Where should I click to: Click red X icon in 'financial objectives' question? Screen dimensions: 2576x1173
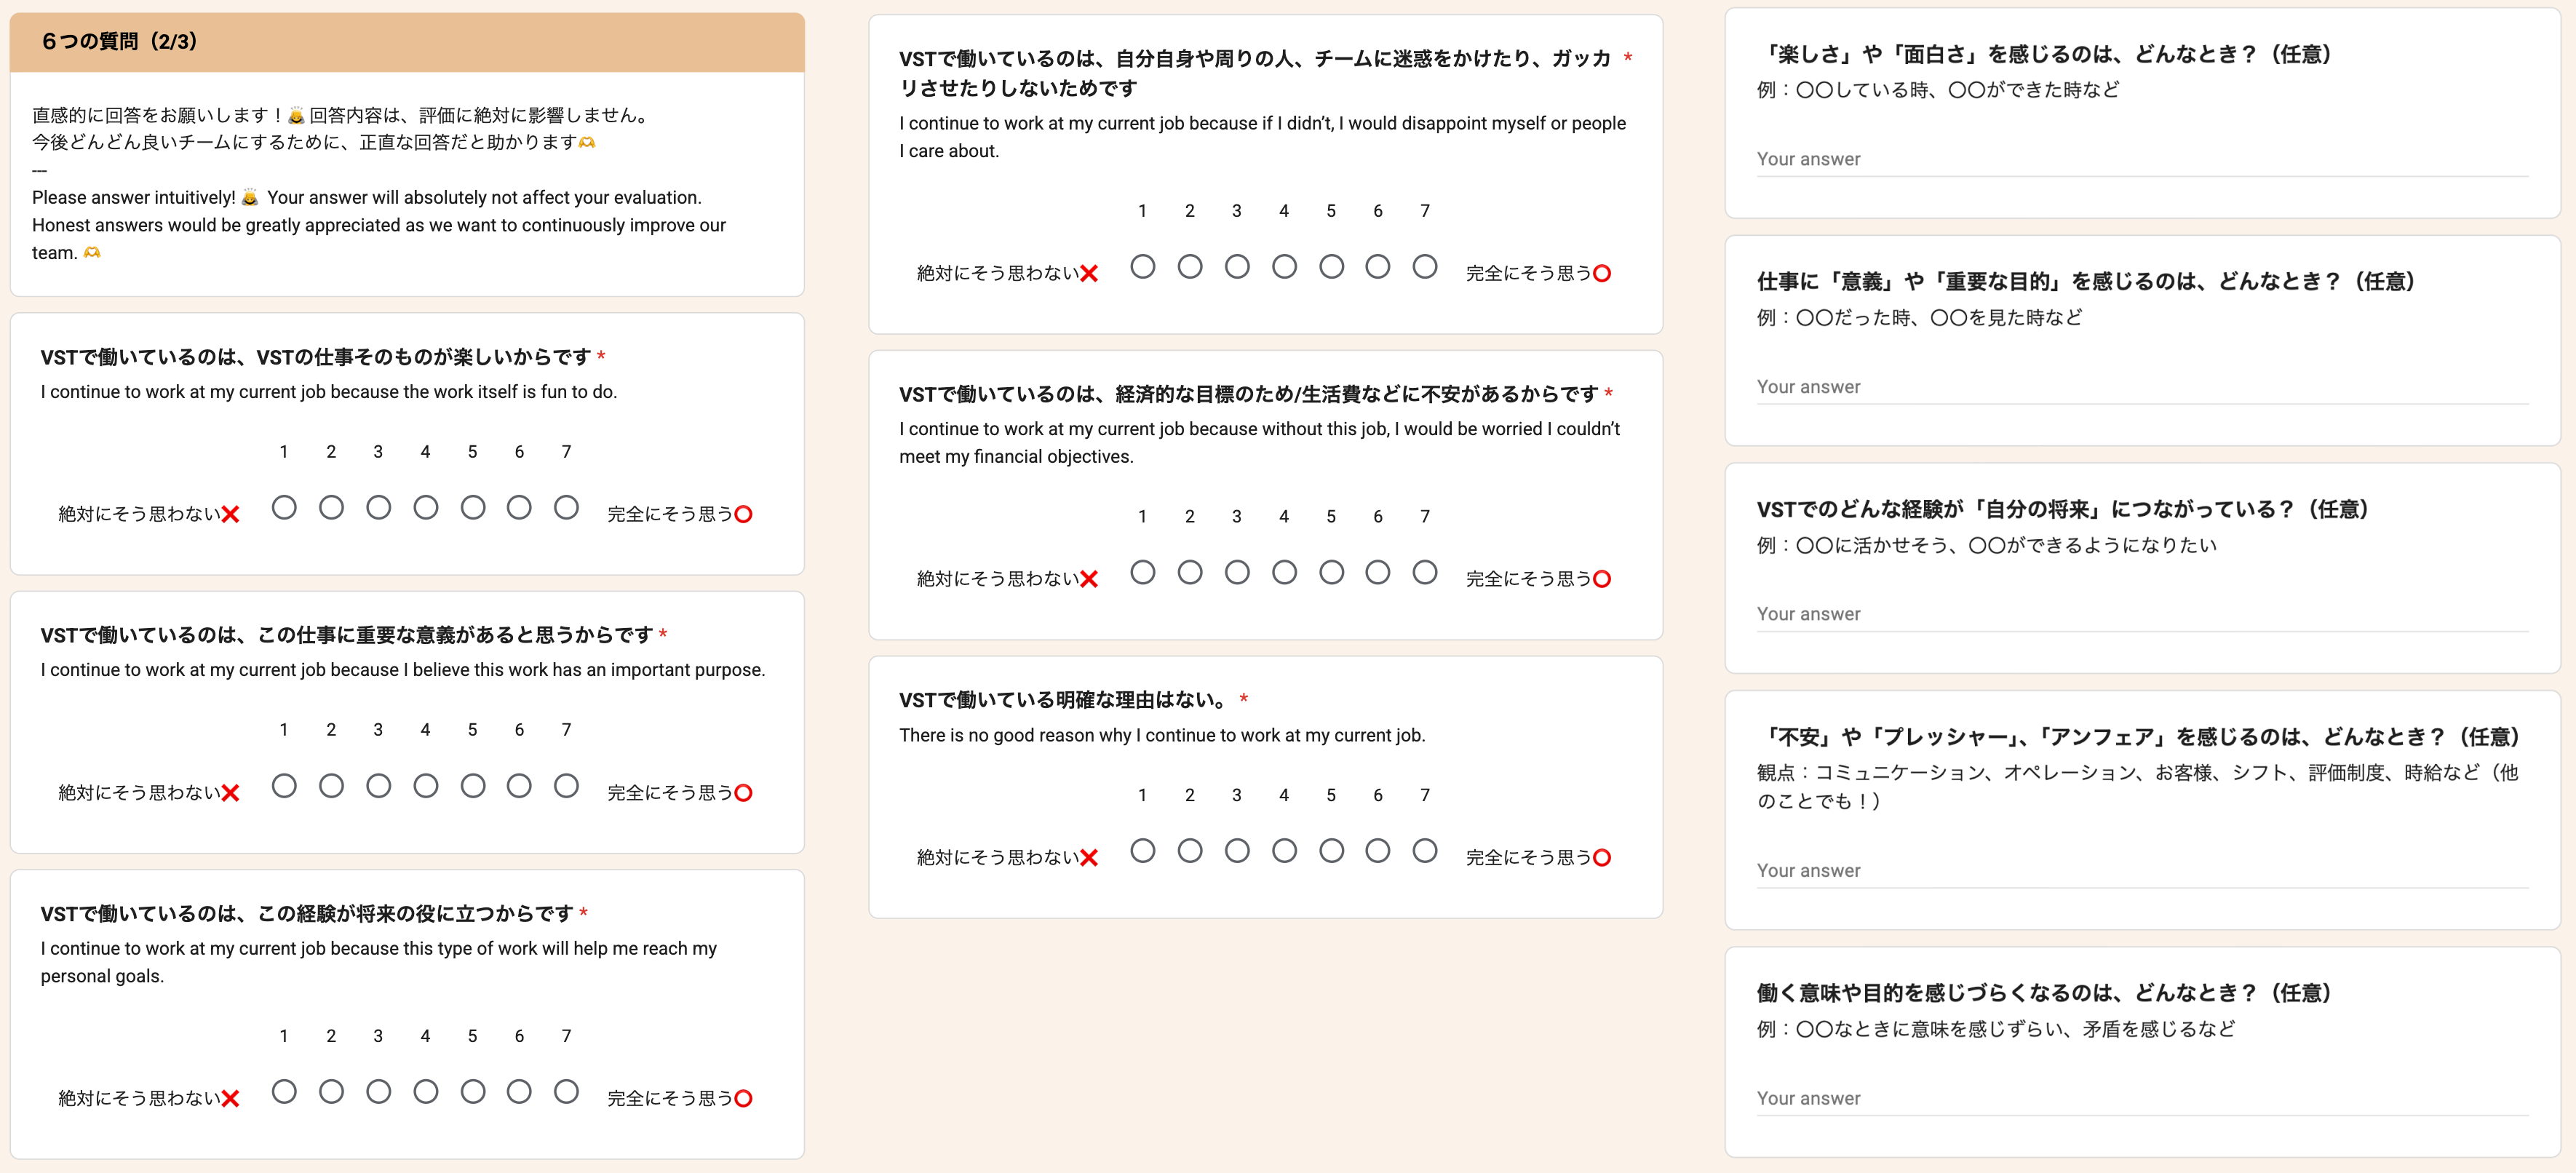click(x=1090, y=579)
